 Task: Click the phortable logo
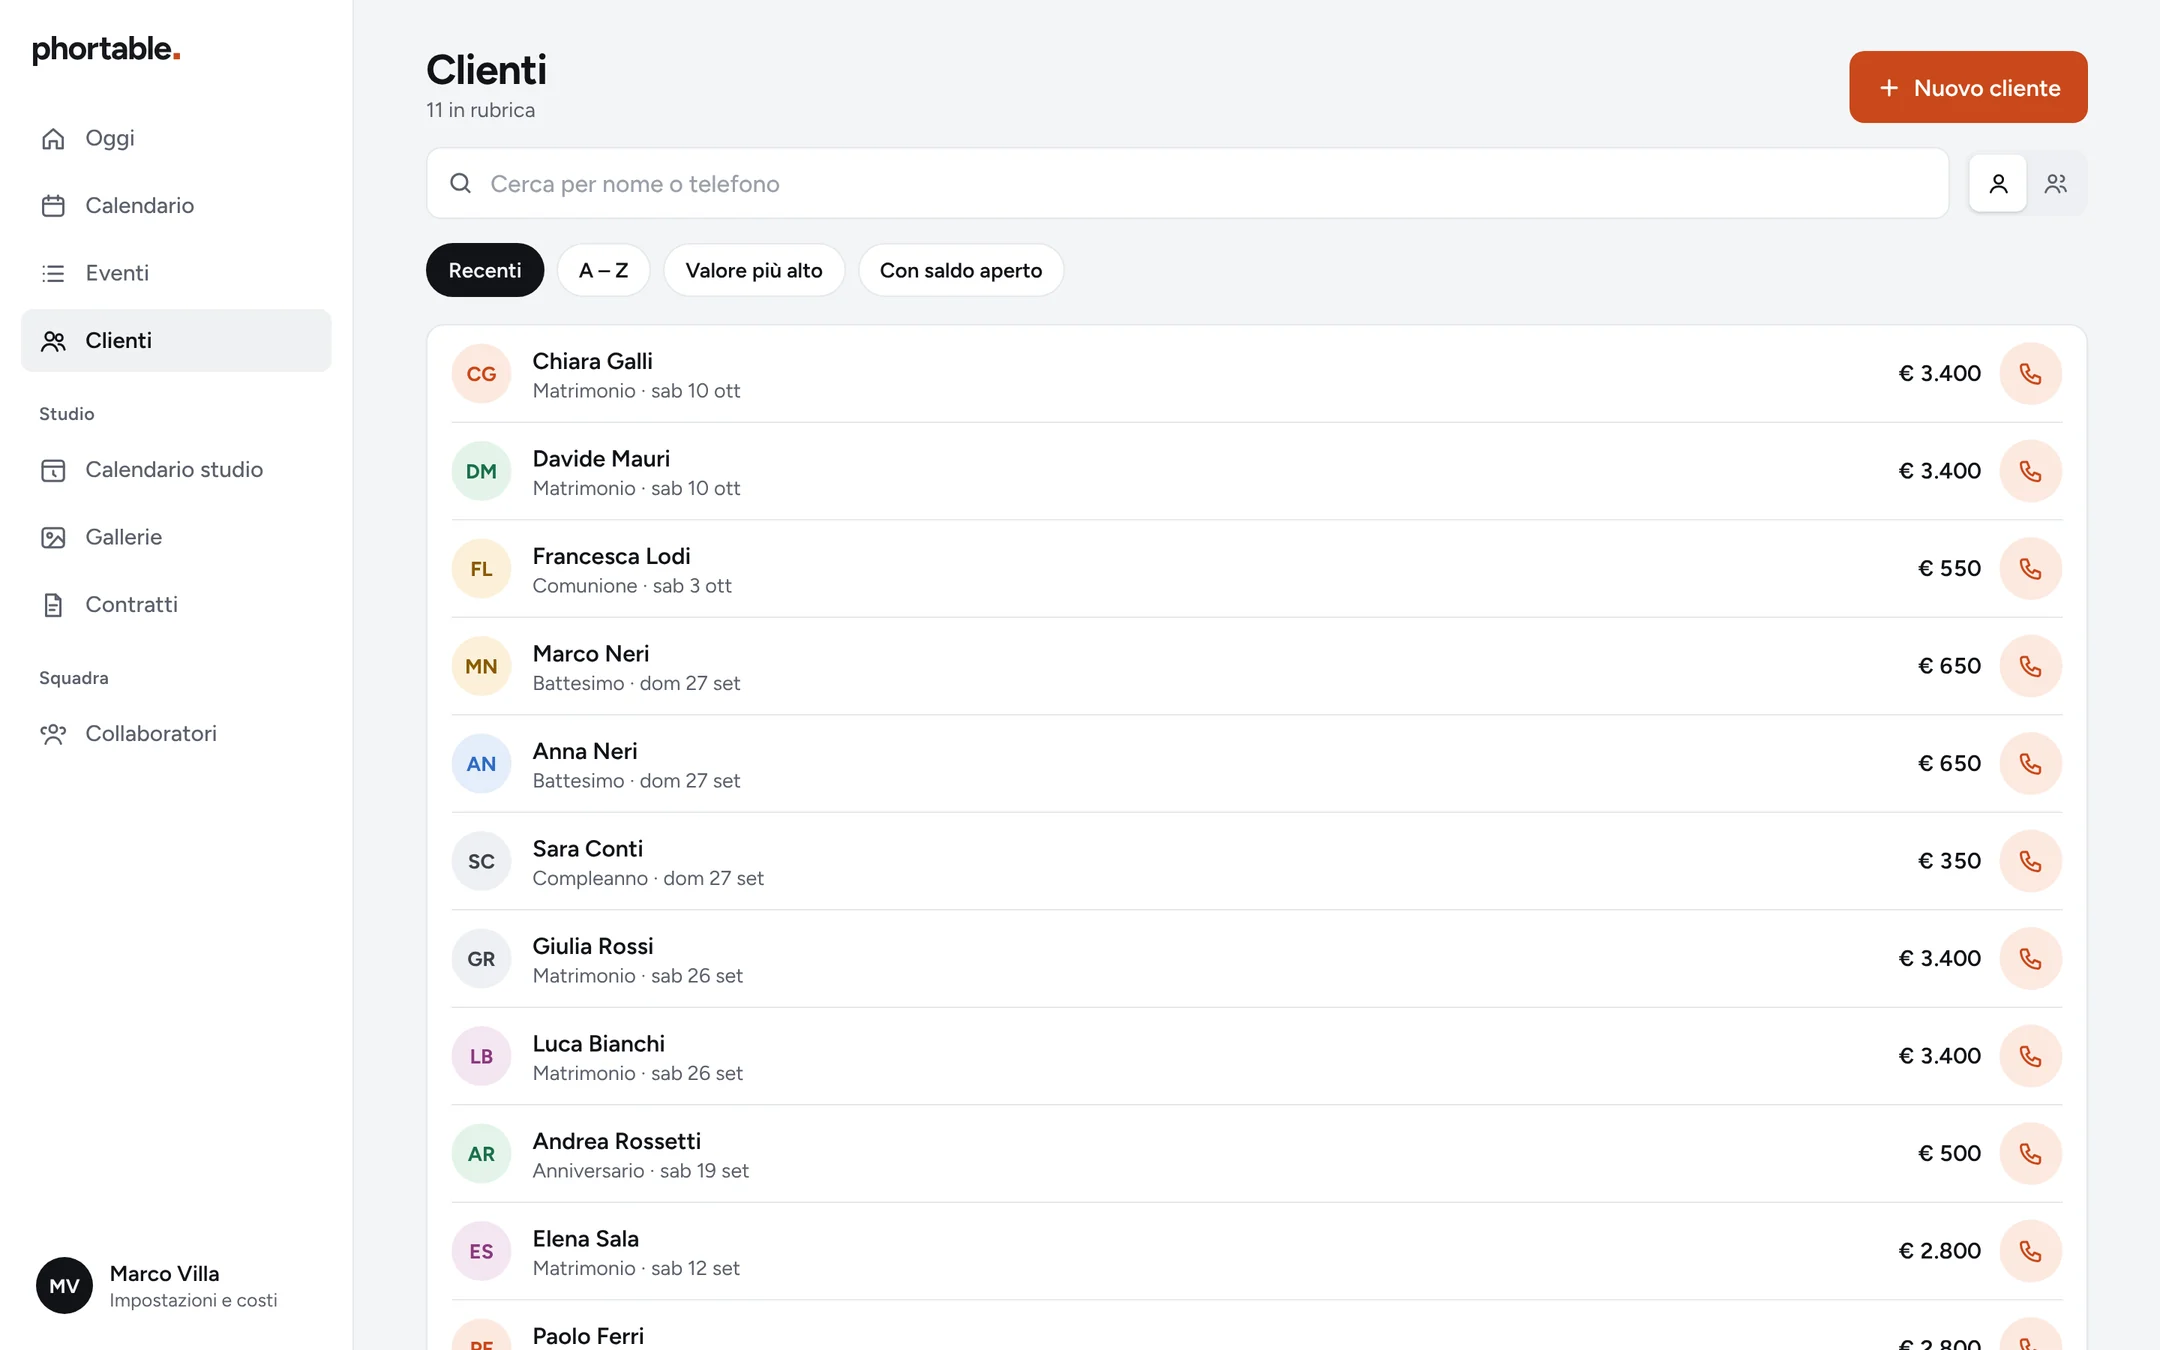pos(106,49)
